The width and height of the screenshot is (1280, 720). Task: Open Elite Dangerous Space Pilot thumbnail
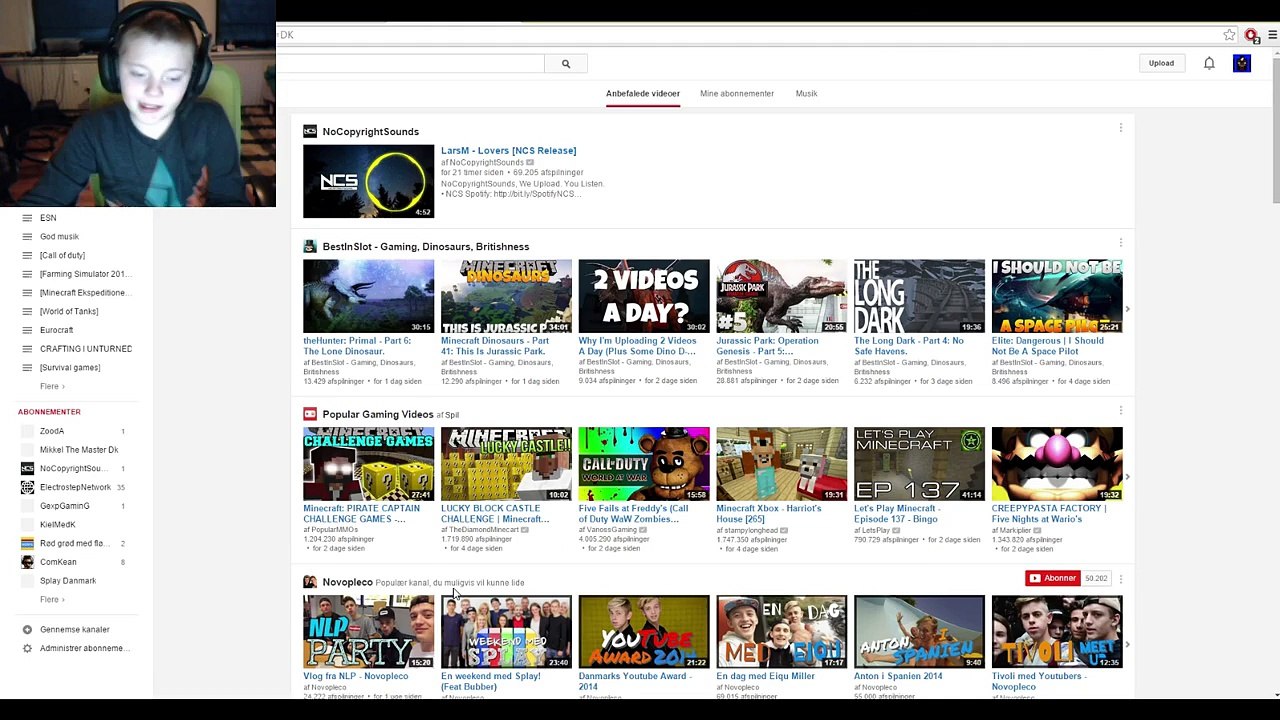1057,296
